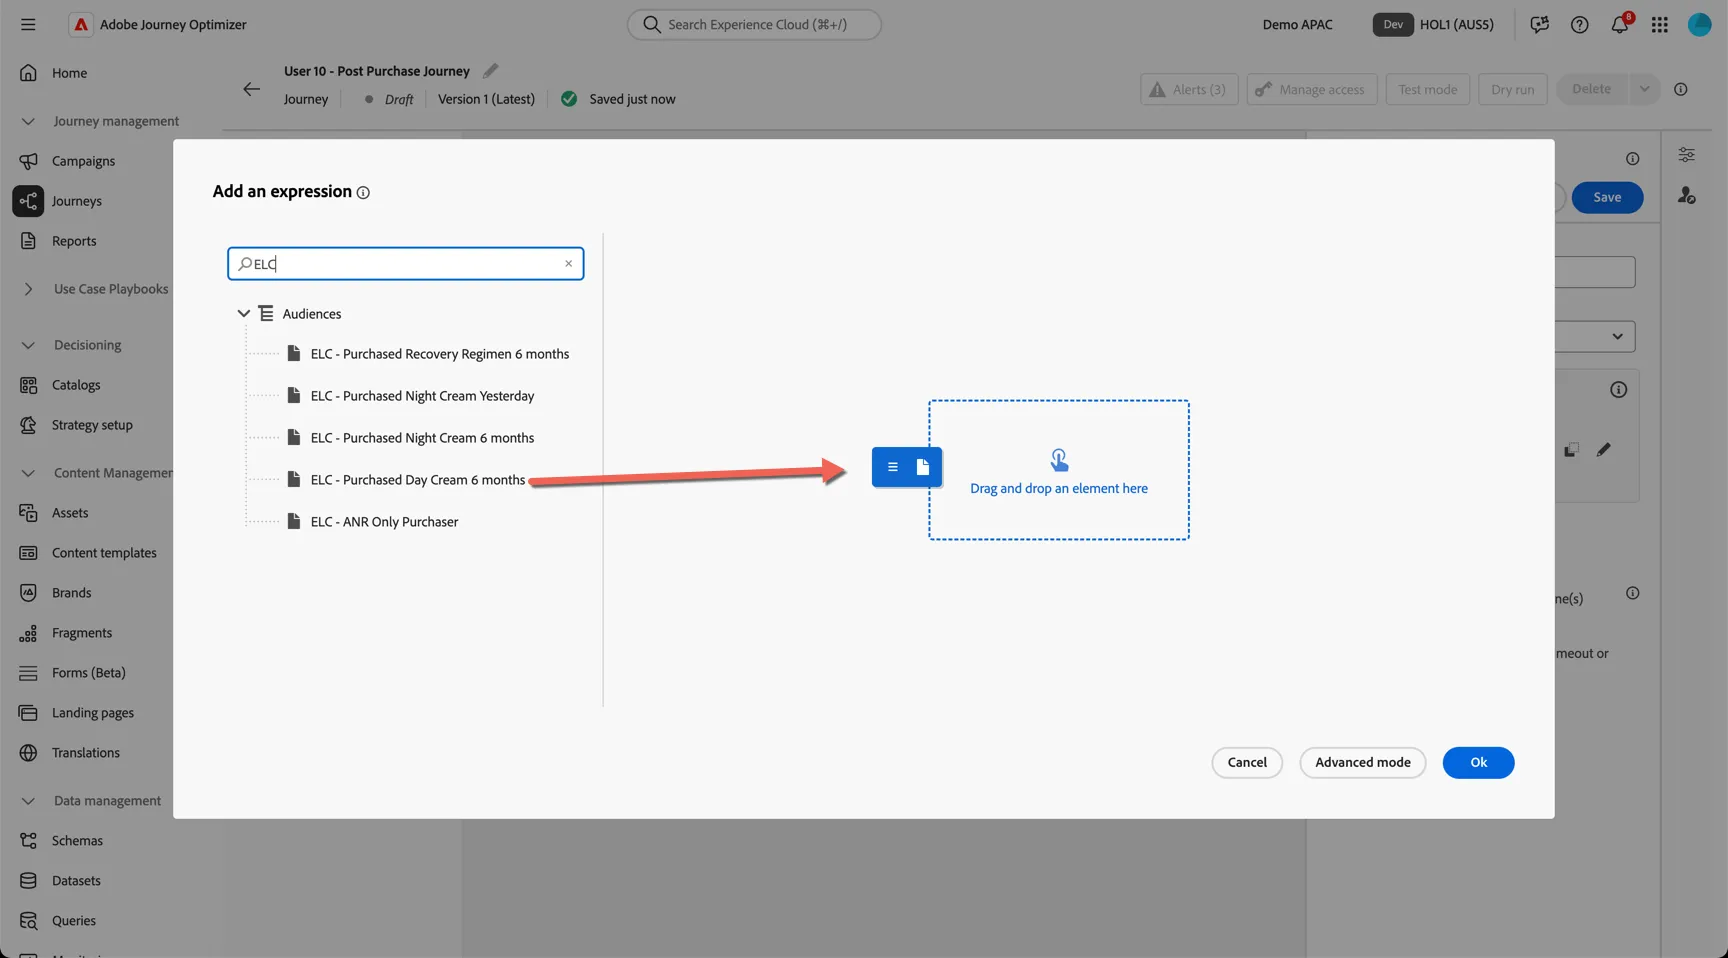Collapse the Audiences tree node

(243, 314)
